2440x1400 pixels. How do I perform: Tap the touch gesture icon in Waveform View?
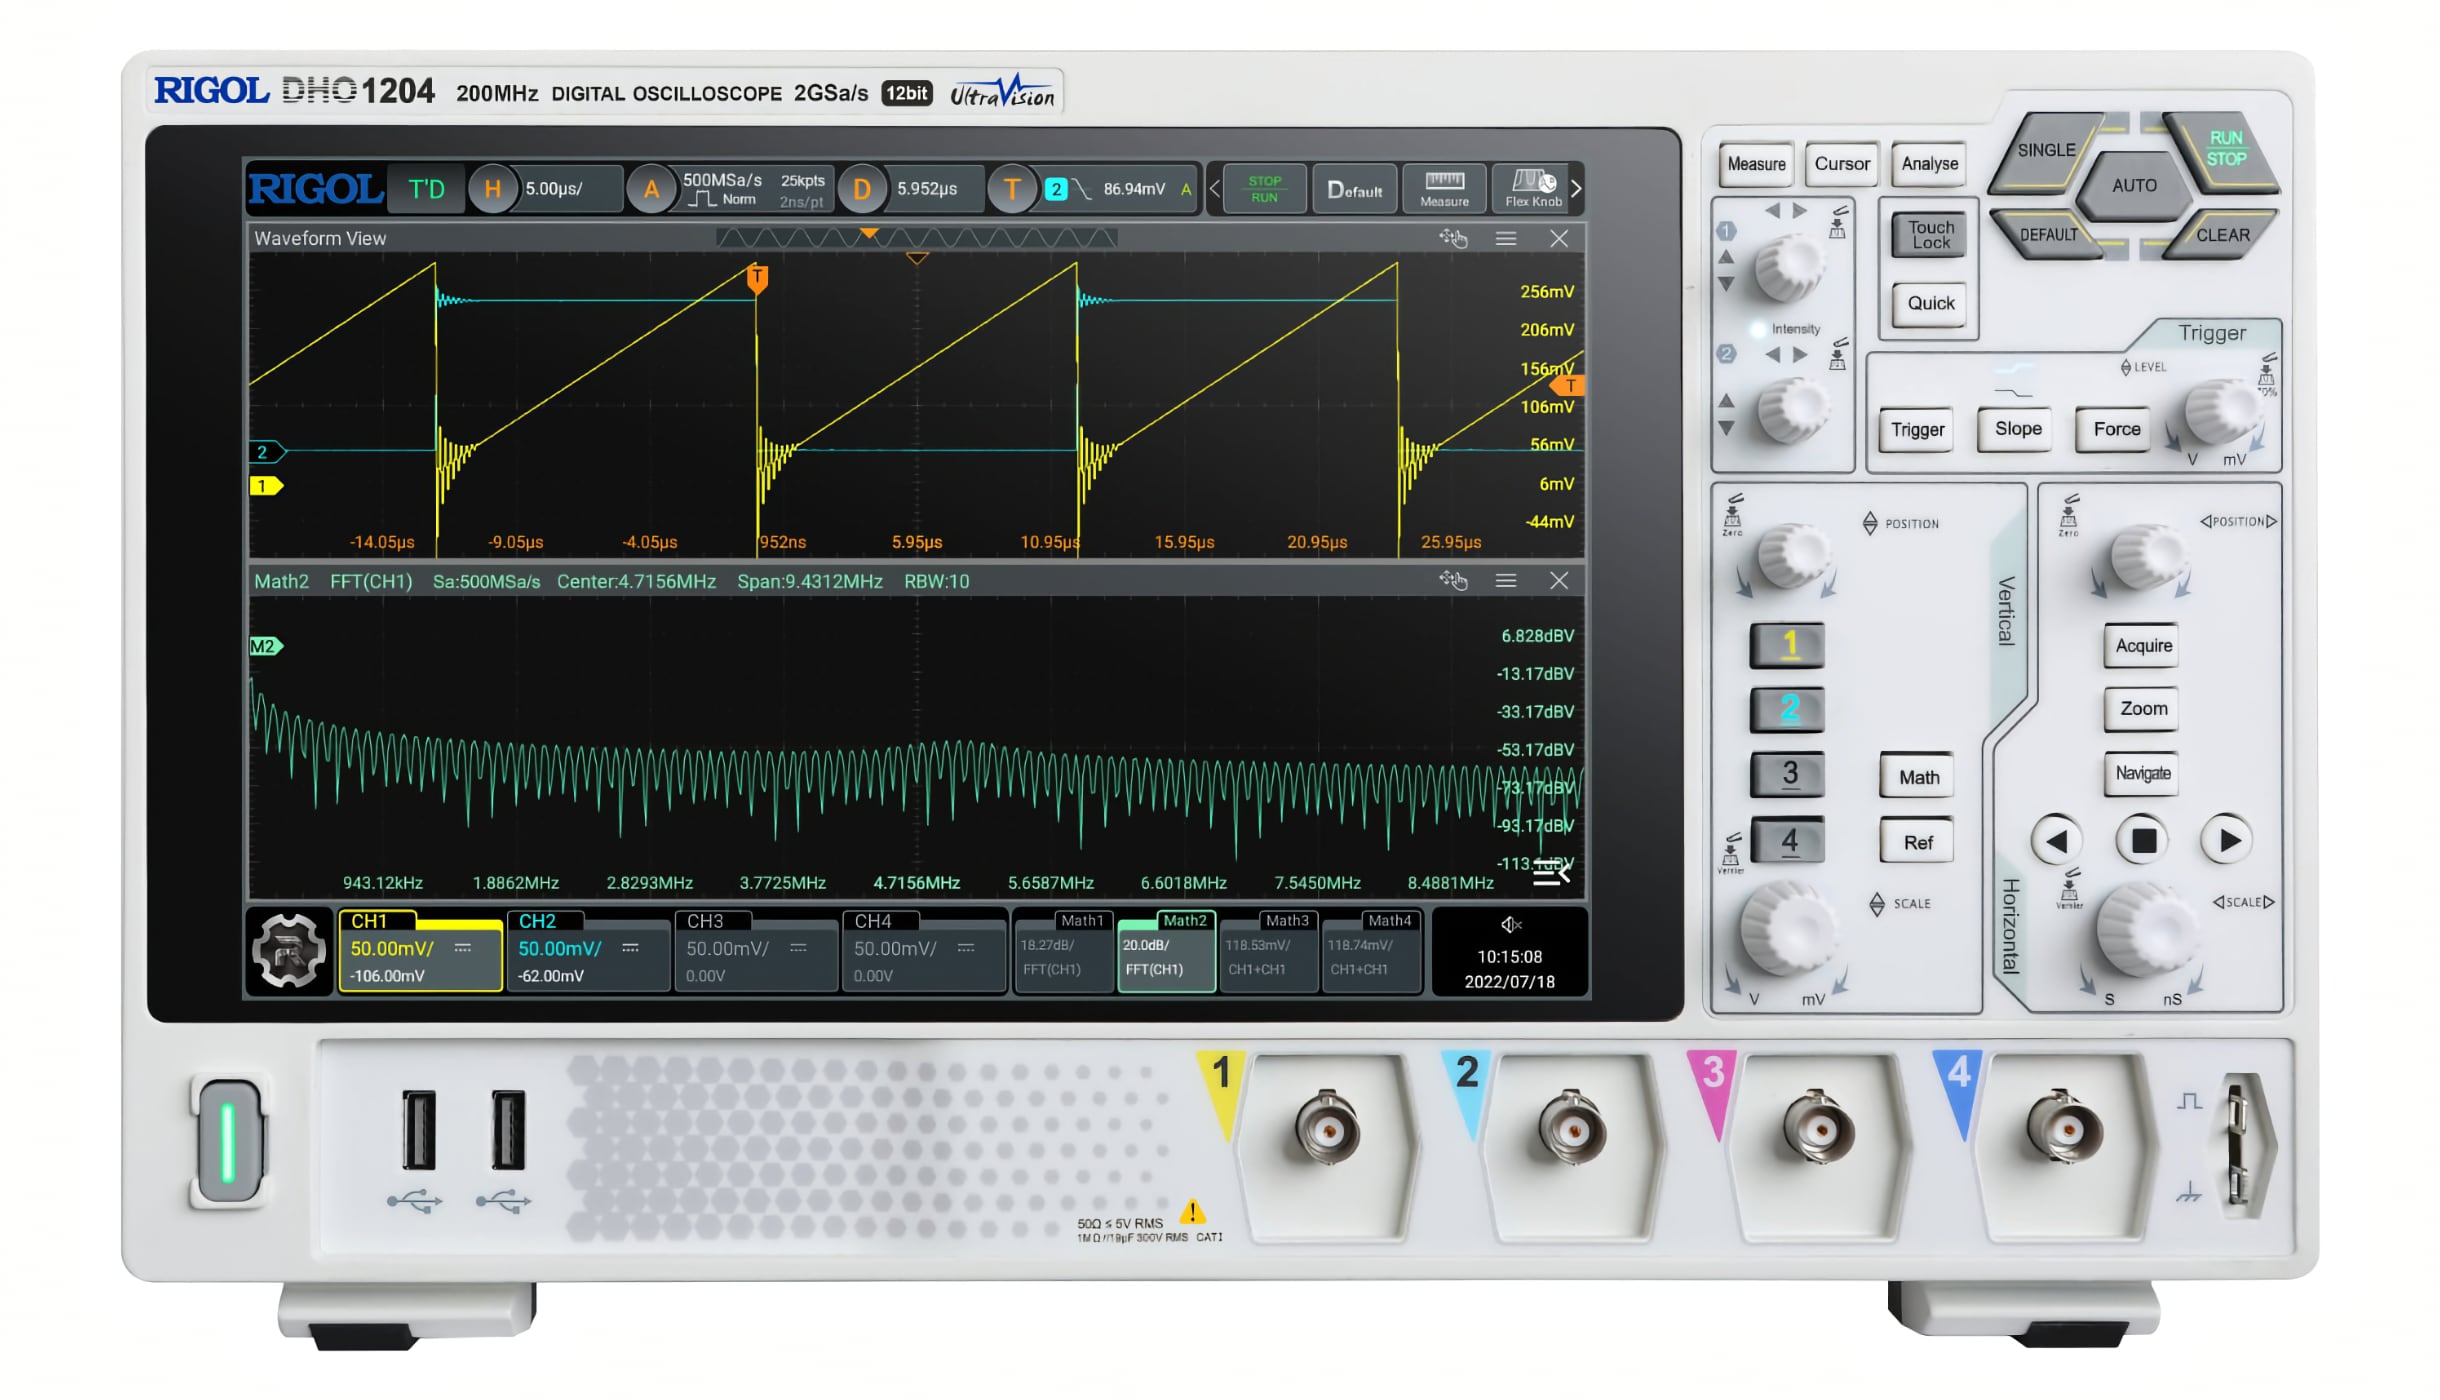[x=1453, y=238]
